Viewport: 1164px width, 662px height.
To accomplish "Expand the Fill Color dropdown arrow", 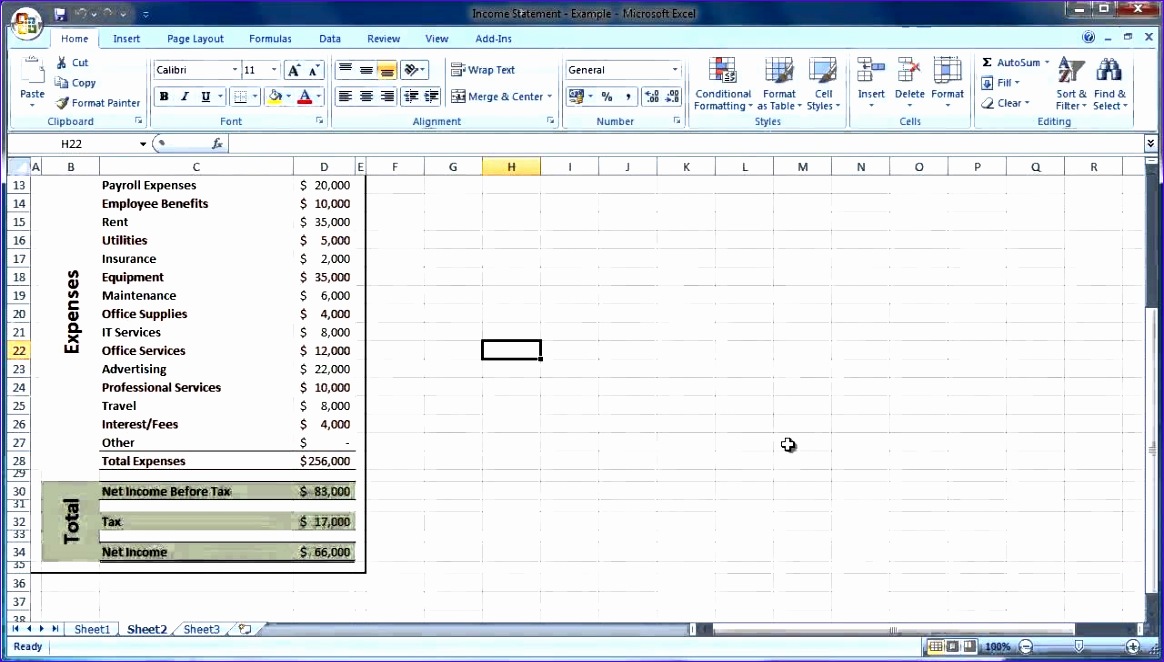I will tap(289, 97).
